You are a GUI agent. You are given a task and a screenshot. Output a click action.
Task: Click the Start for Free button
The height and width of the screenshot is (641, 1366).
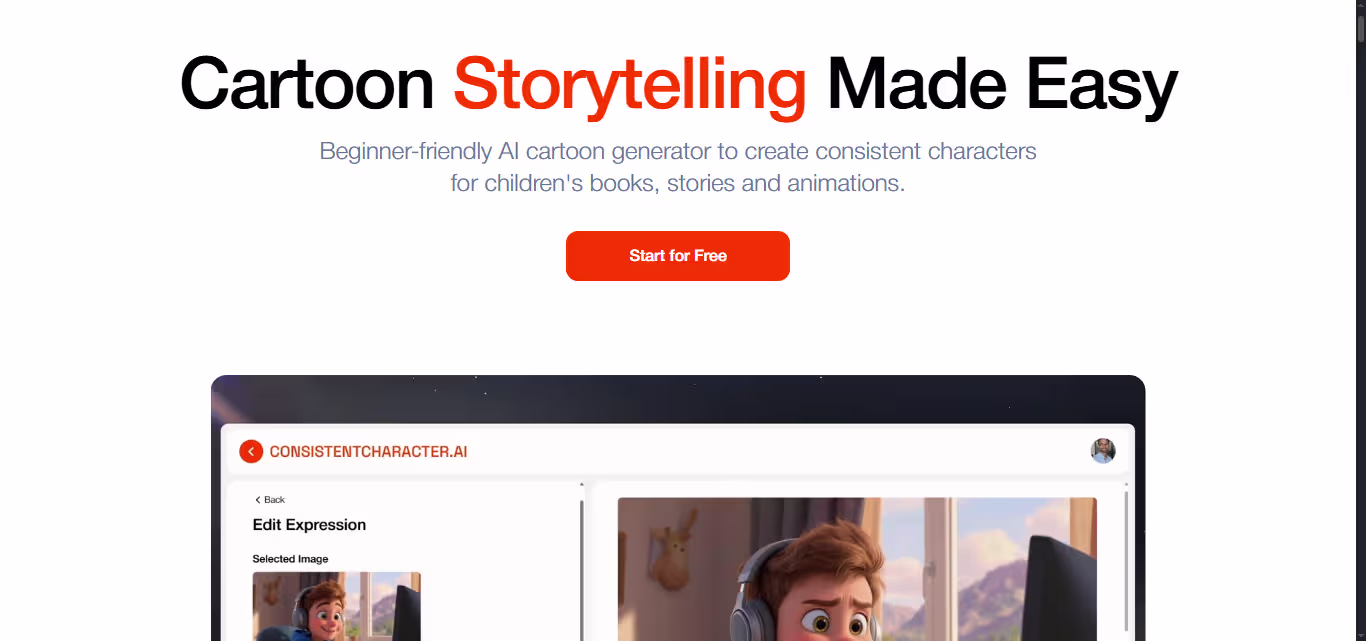[x=678, y=256]
